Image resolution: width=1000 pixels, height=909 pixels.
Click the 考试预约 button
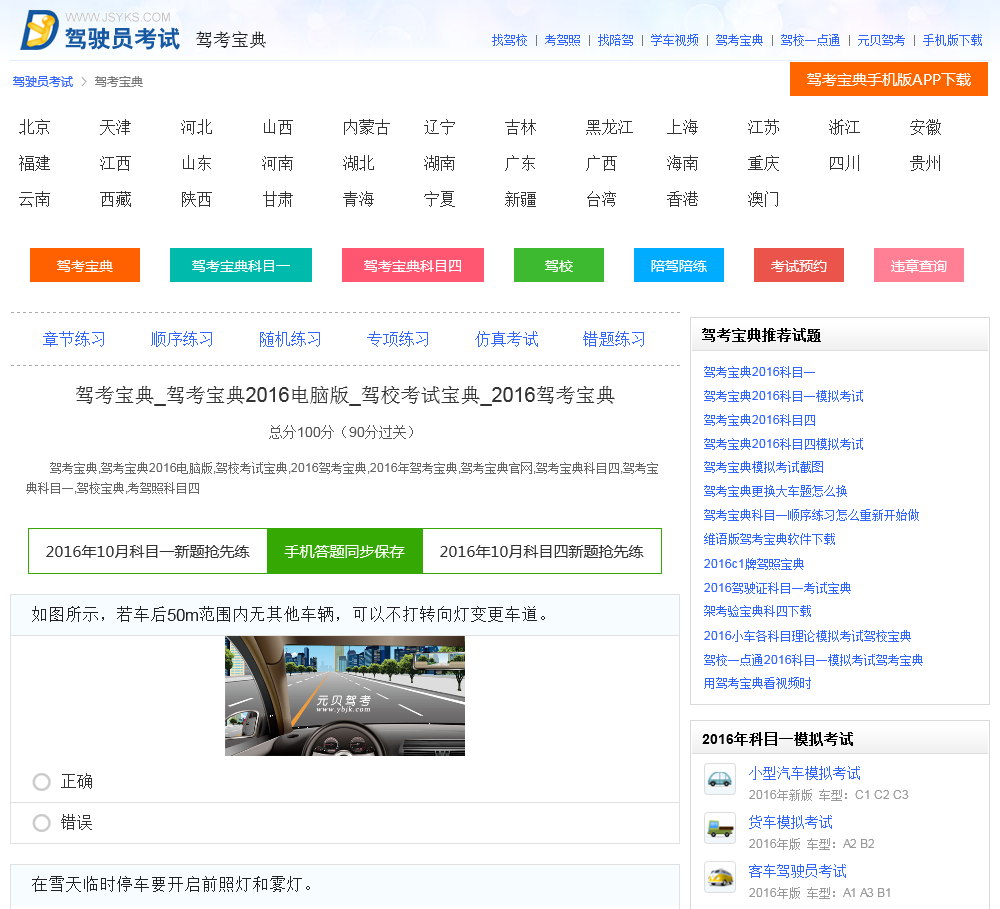tap(798, 265)
